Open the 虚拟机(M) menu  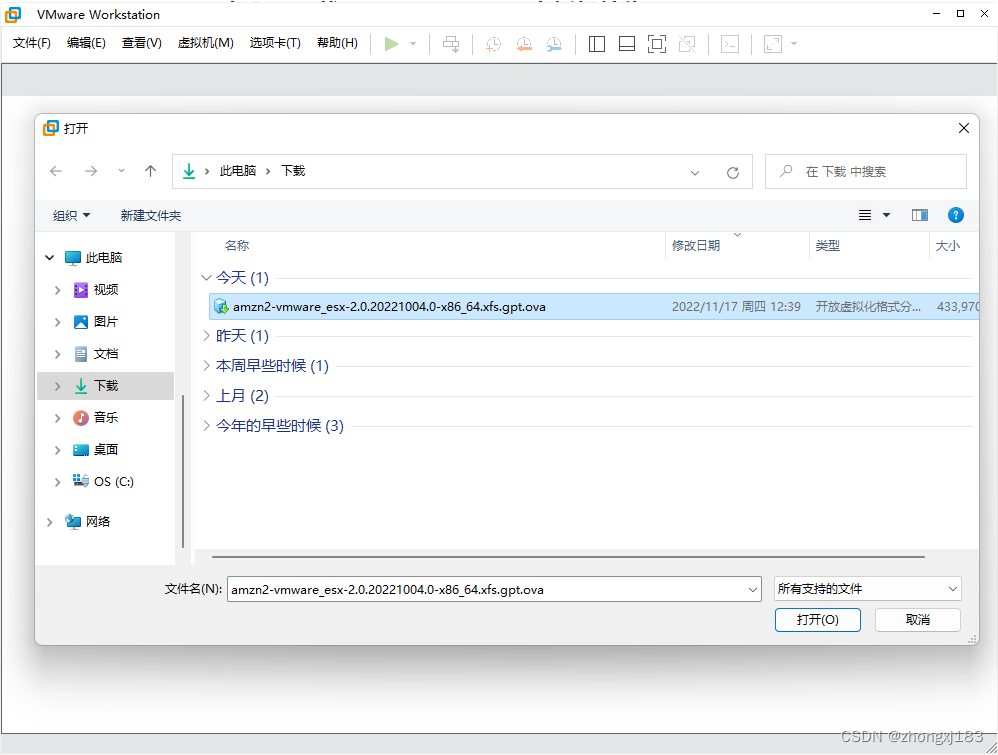(x=205, y=43)
